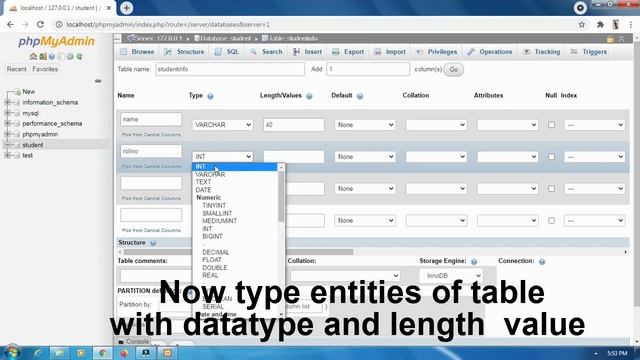This screenshot has height=360, width=640.
Task: Open the SQL tab
Action: point(227,52)
